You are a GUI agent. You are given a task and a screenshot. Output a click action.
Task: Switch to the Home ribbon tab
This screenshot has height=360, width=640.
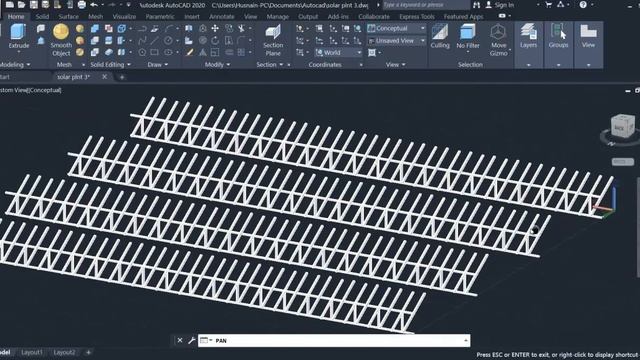click(x=16, y=17)
